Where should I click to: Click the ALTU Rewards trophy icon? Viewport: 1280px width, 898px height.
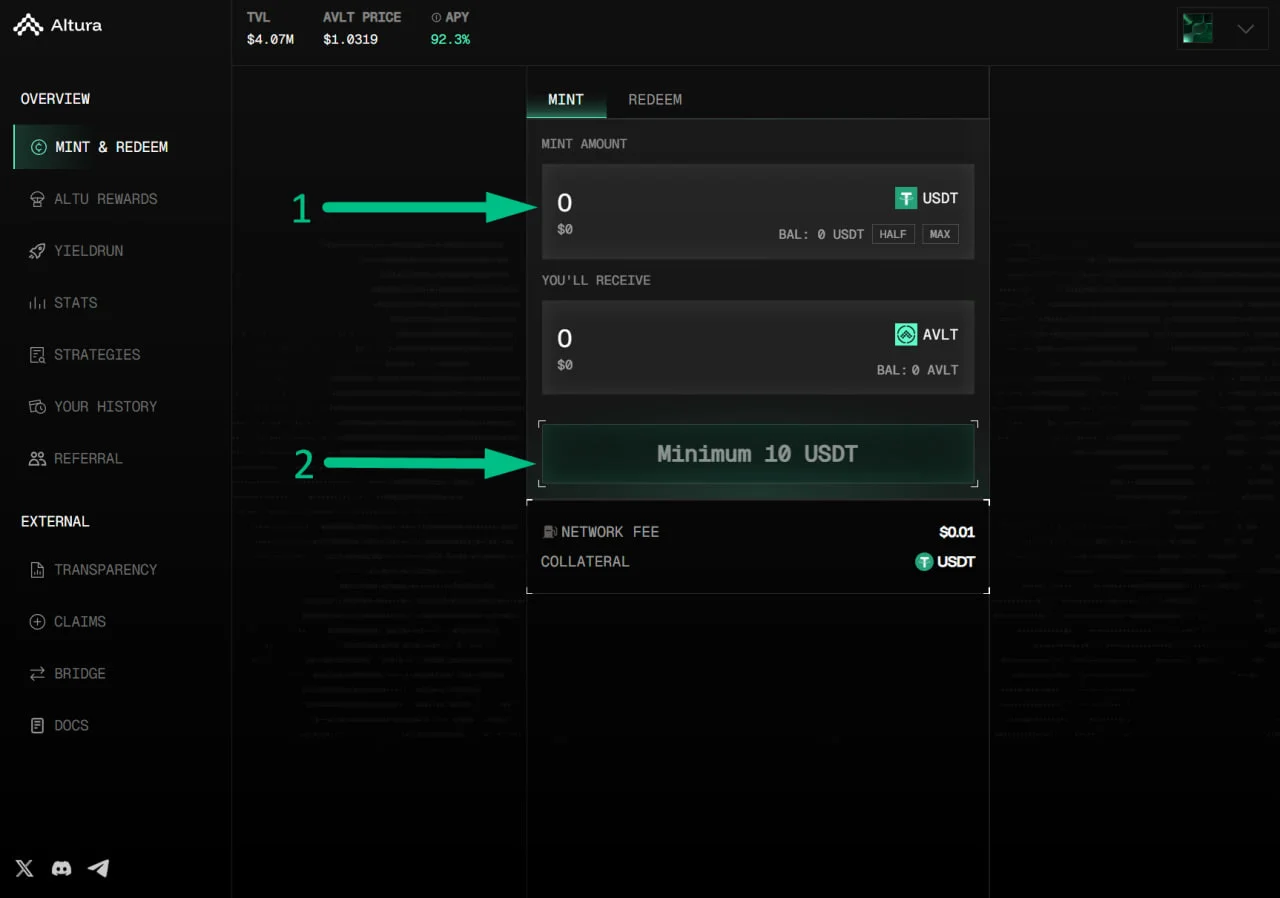point(38,199)
